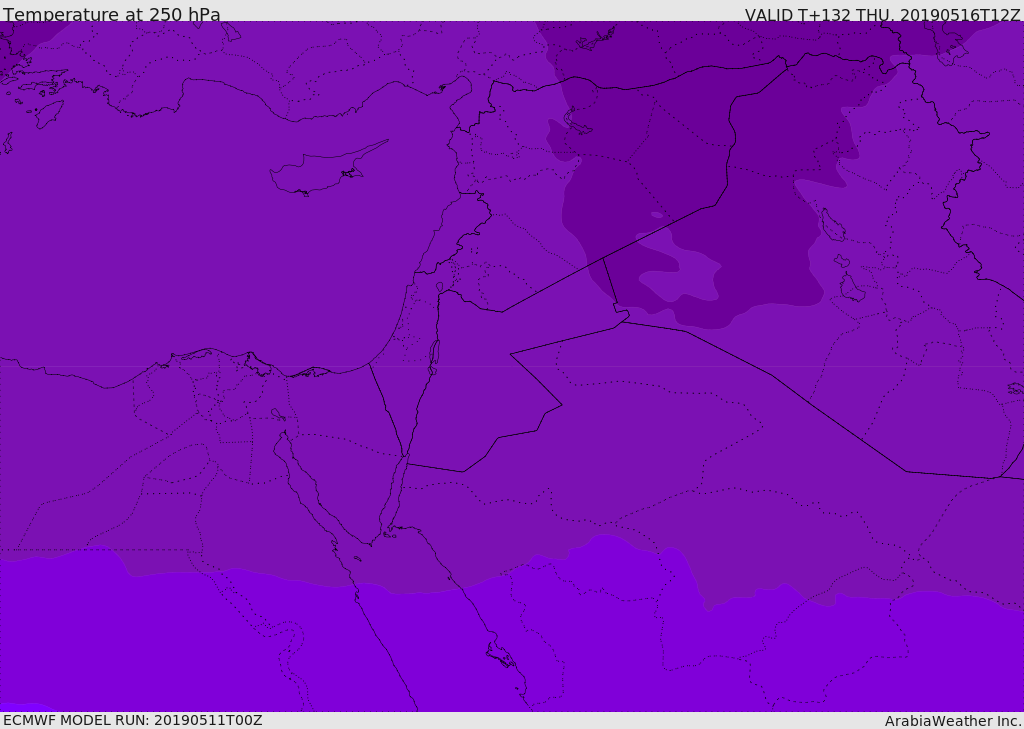Click the 'VALID T+132 THU. 20190516T12Z' label
The image size is (1024, 729).
pos(882,15)
